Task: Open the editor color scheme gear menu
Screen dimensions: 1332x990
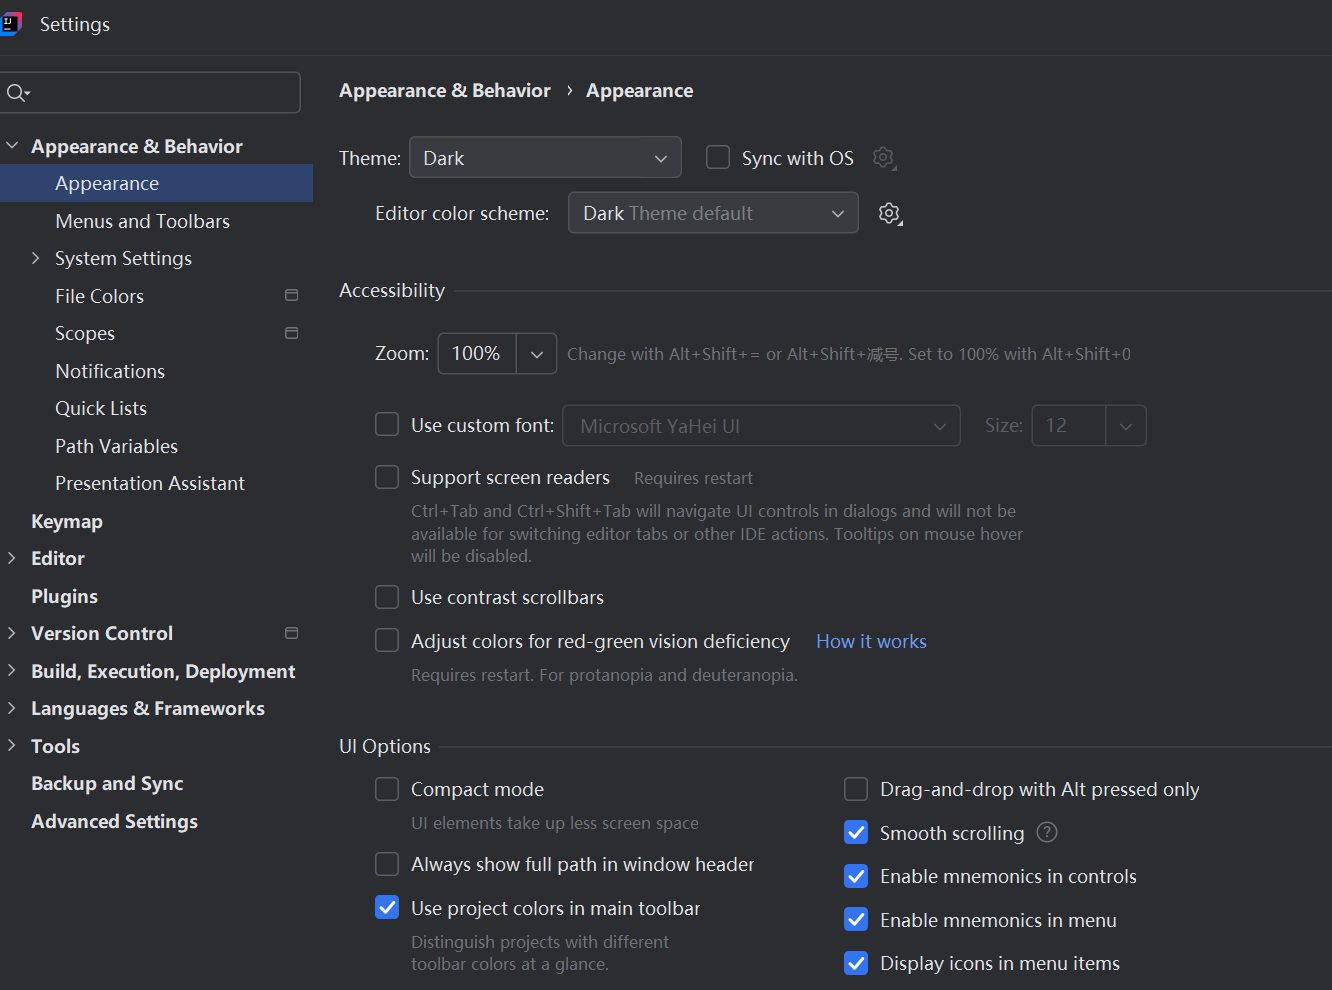Action: pos(890,214)
